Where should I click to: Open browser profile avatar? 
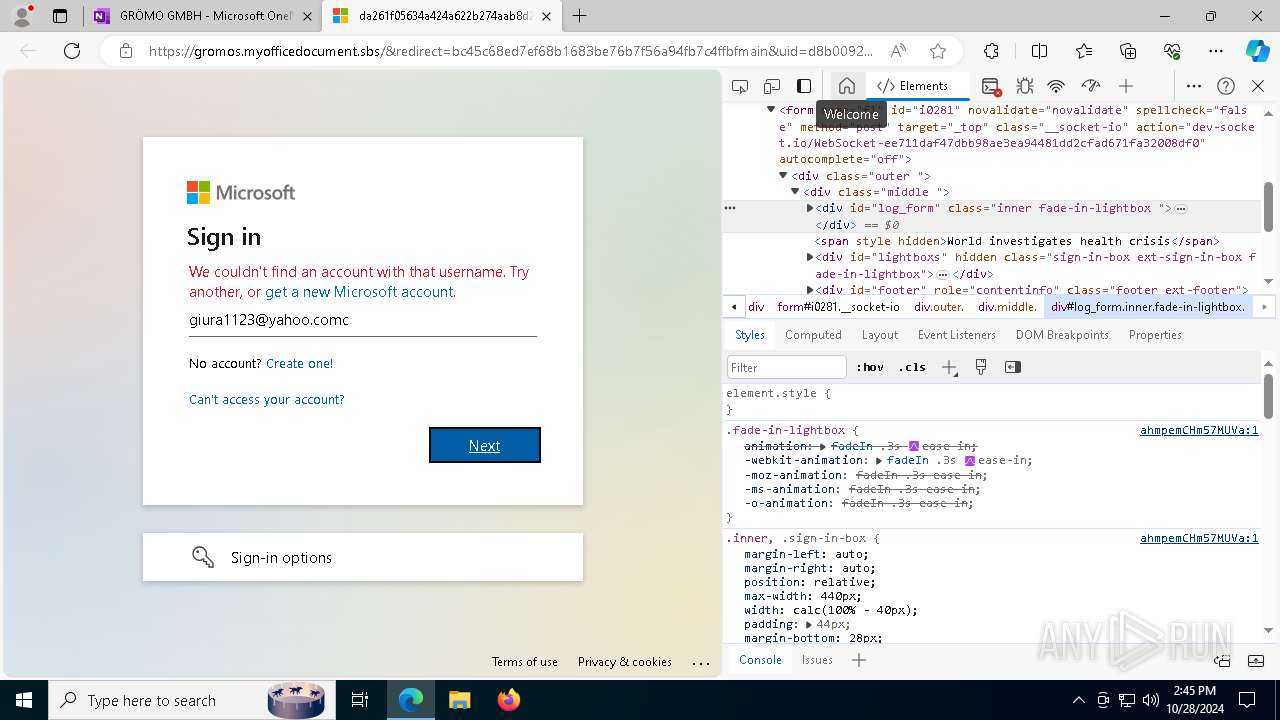tap(21, 15)
